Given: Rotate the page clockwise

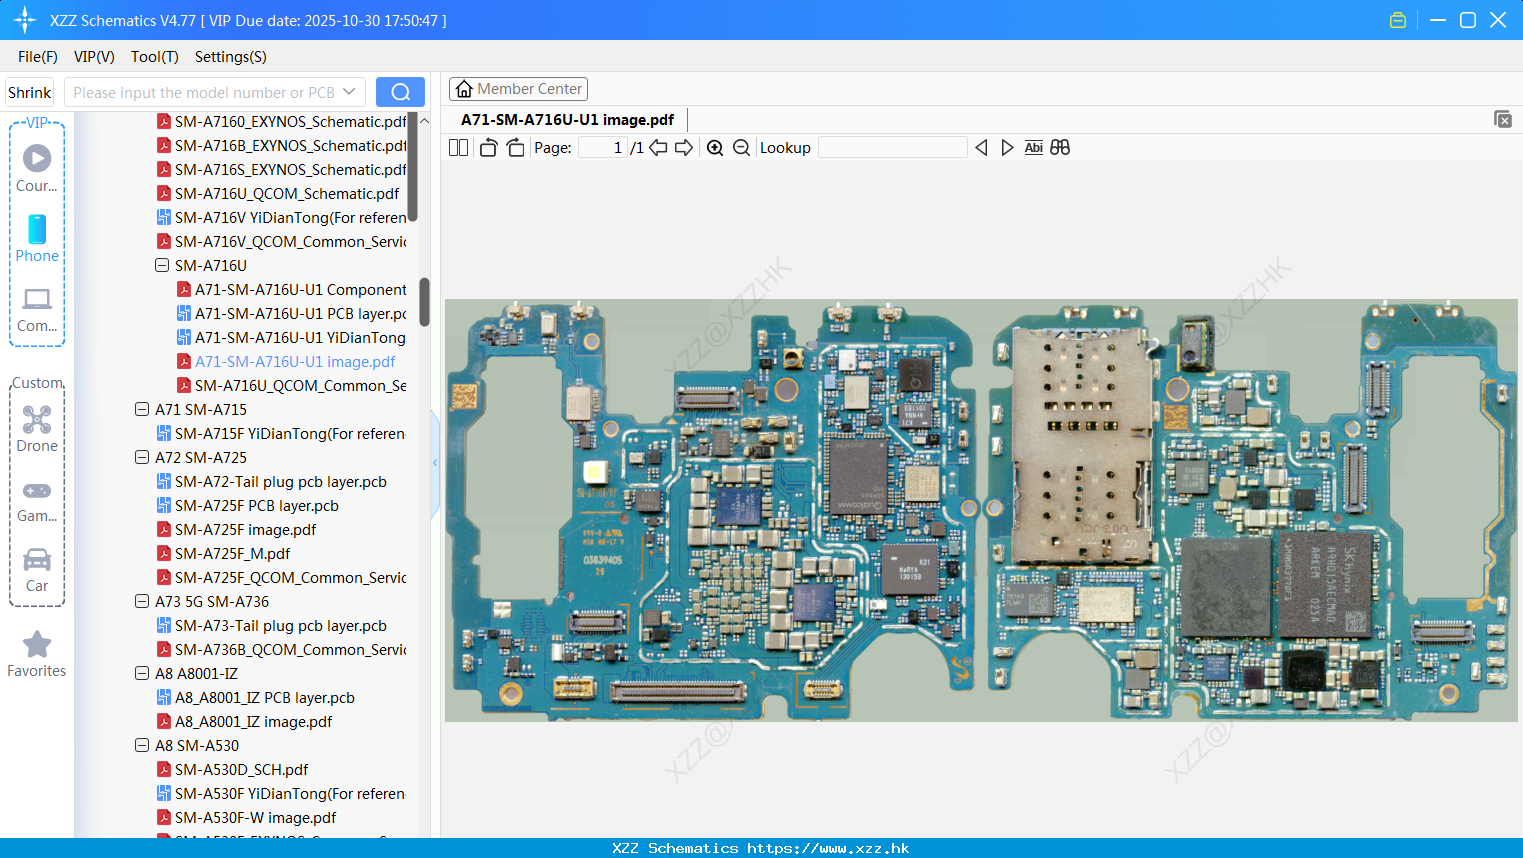Looking at the screenshot, I should [x=515, y=148].
